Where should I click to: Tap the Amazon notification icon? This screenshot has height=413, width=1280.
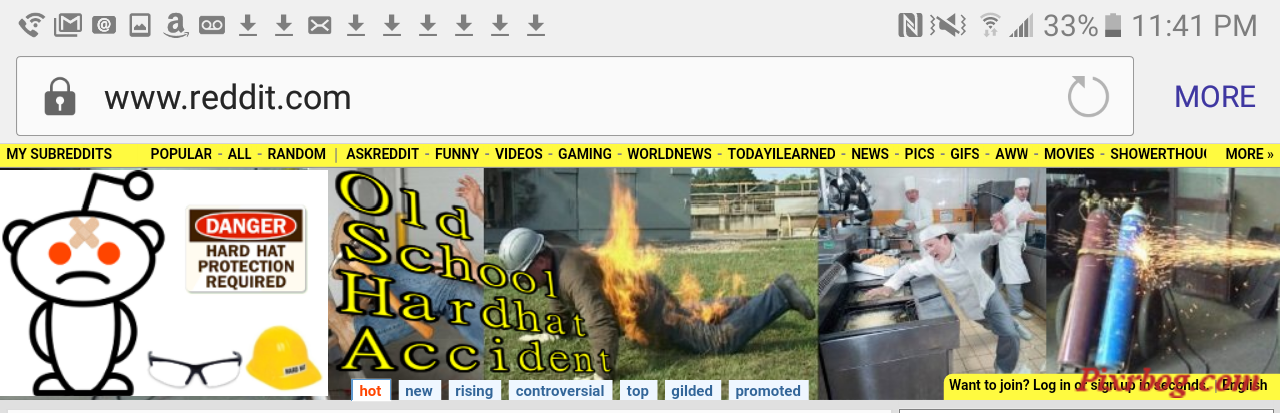click(x=176, y=25)
